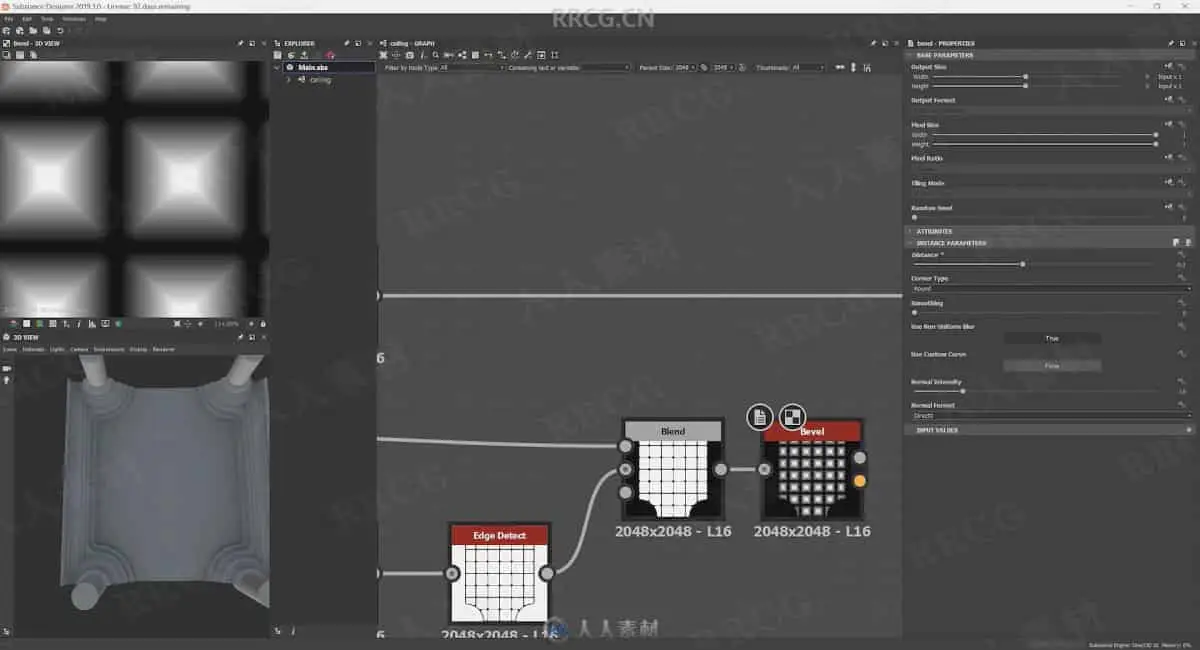Screen dimensions: 1200x650
Task: Click the Smoothing slider handle
Action: [914, 313]
